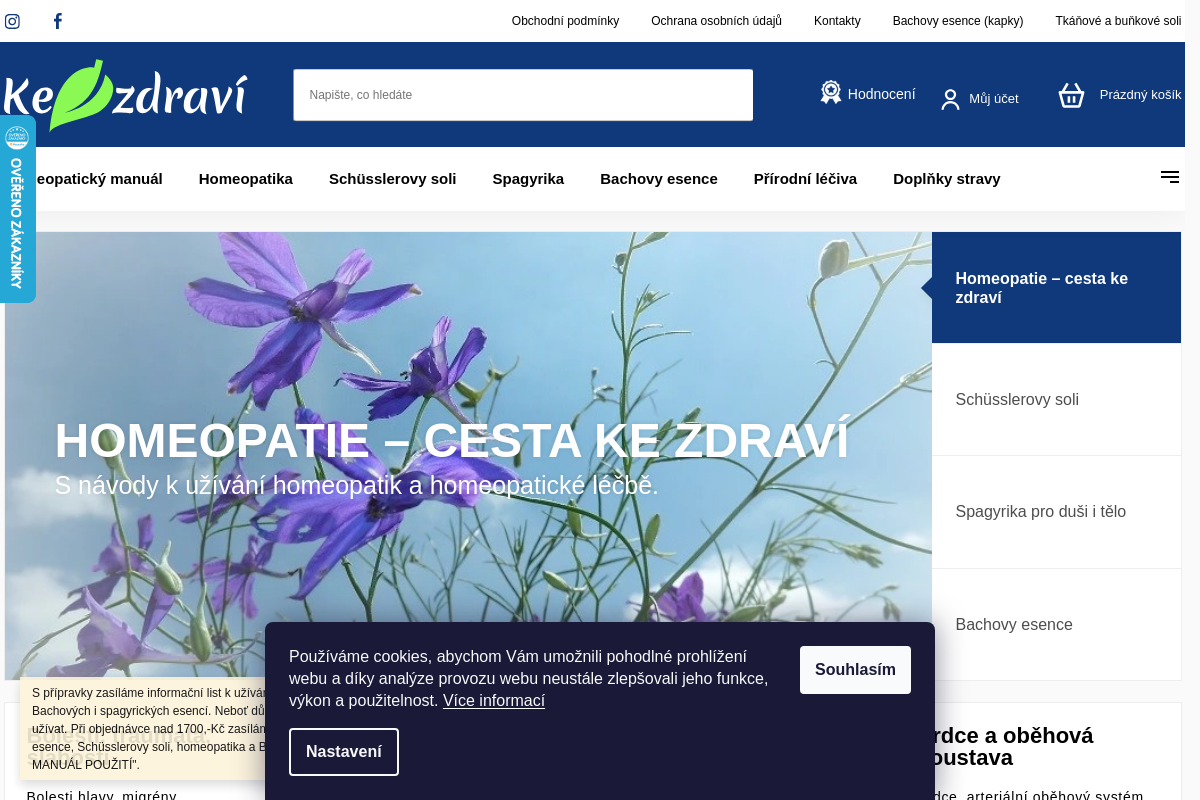Click the Ke zdraví leaf logo

click(124, 95)
